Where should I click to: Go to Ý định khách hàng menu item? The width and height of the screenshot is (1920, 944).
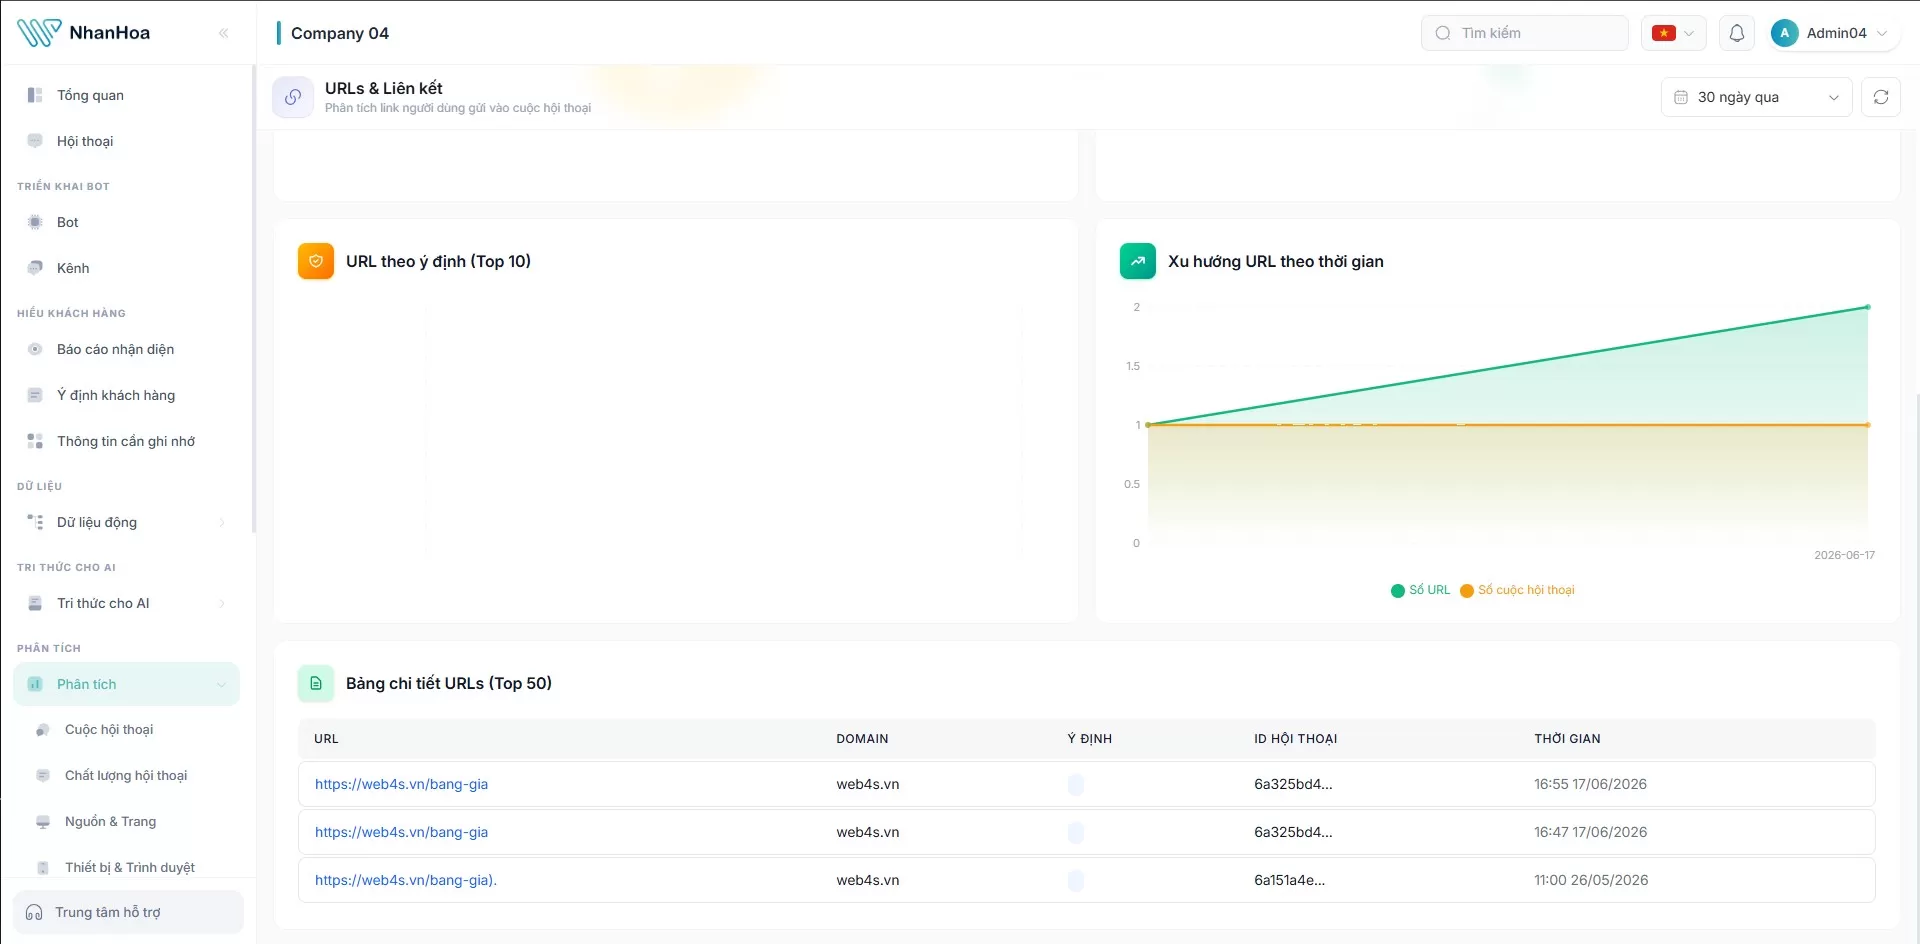click(116, 395)
